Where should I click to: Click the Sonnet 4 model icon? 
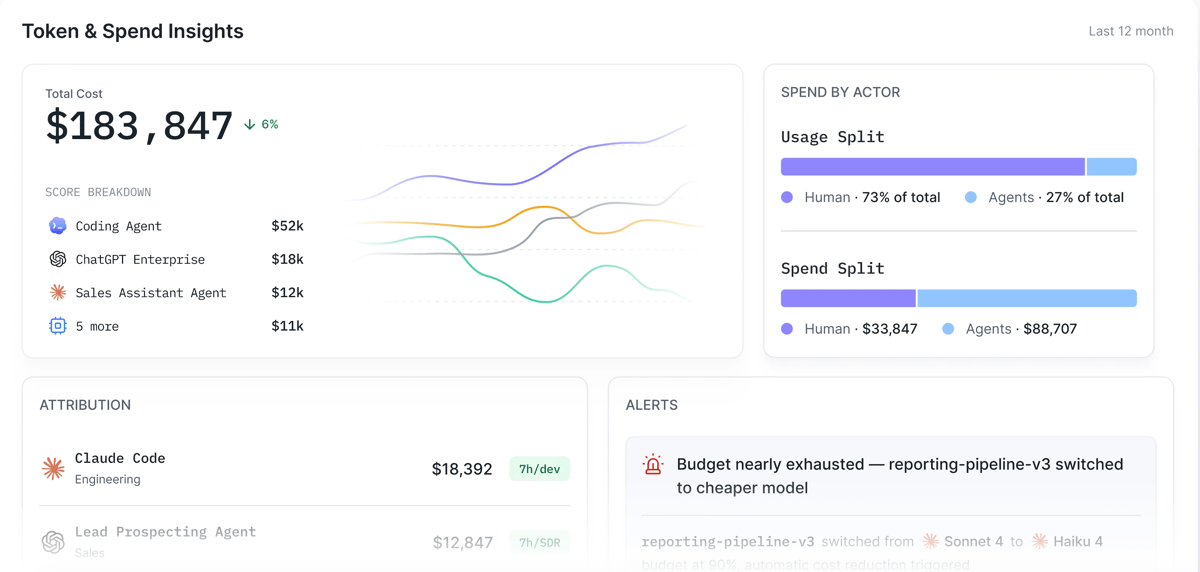[x=930, y=541]
